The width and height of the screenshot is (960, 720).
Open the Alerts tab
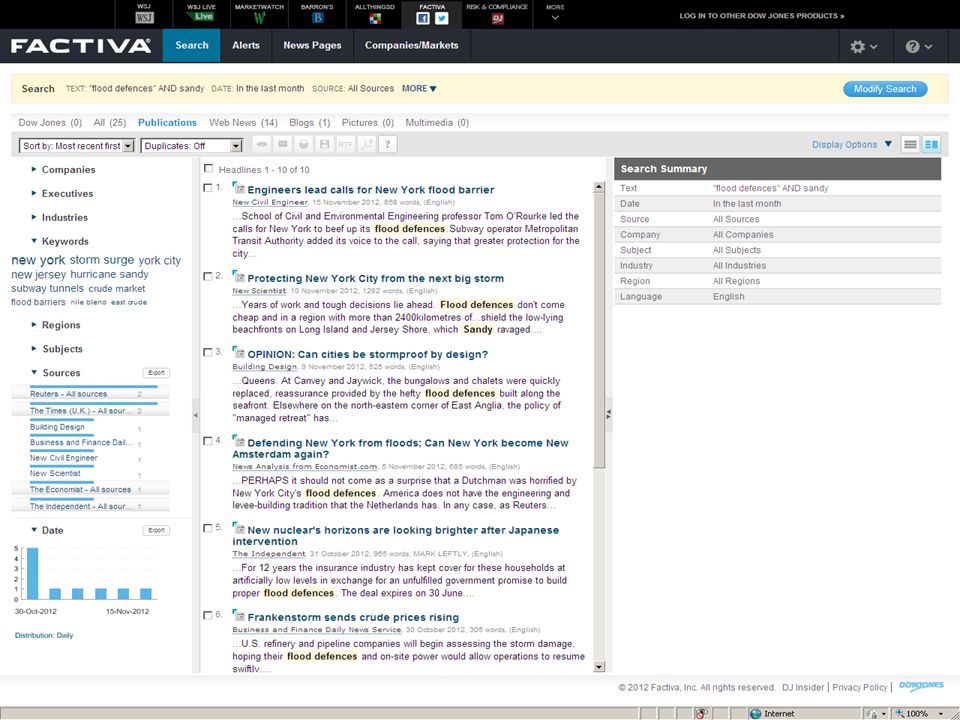pyautogui.click(x=246, y=45)
